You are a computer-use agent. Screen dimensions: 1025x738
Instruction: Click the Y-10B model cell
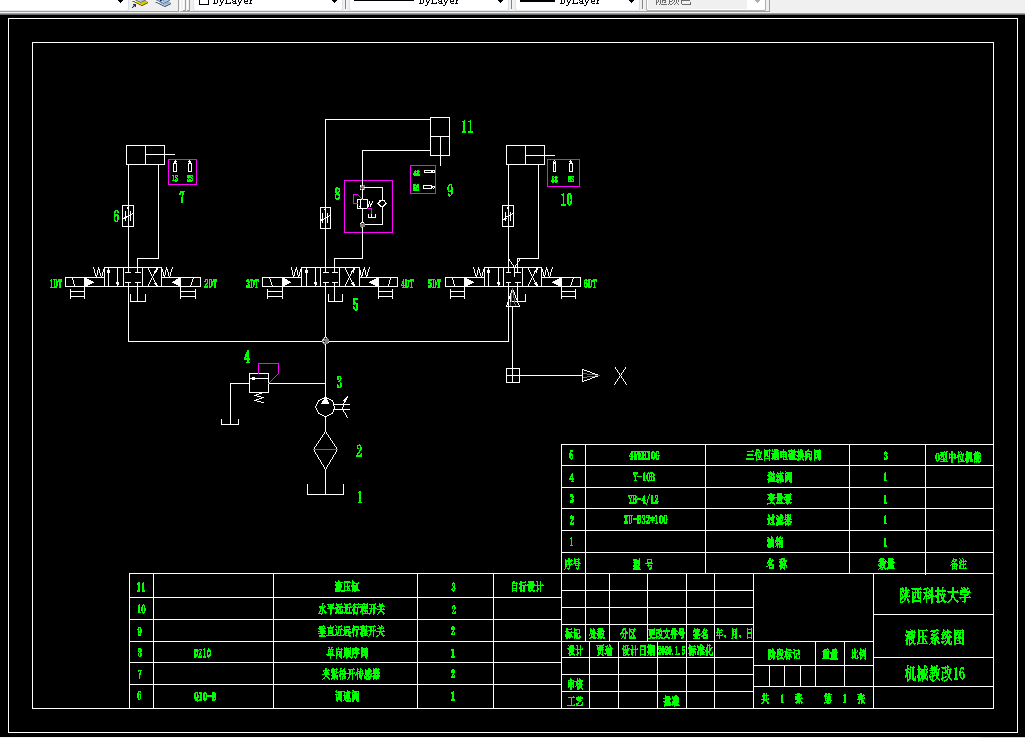click(645, 477)
